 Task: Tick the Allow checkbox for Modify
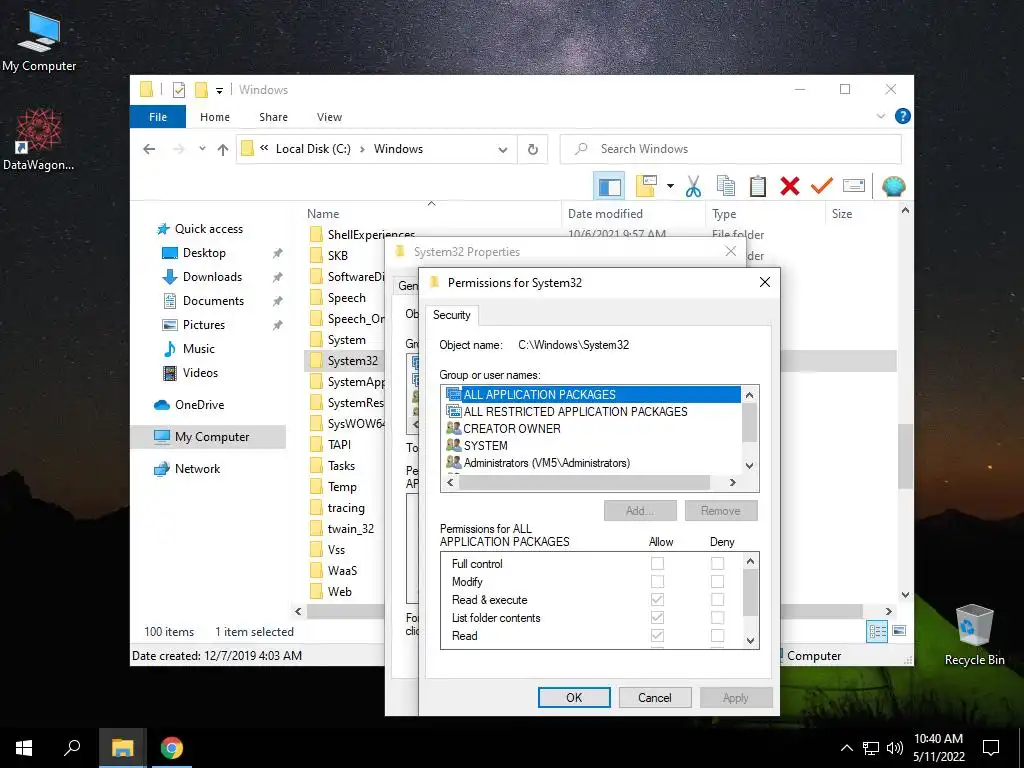pyautogui.click(x=657, y=581)
